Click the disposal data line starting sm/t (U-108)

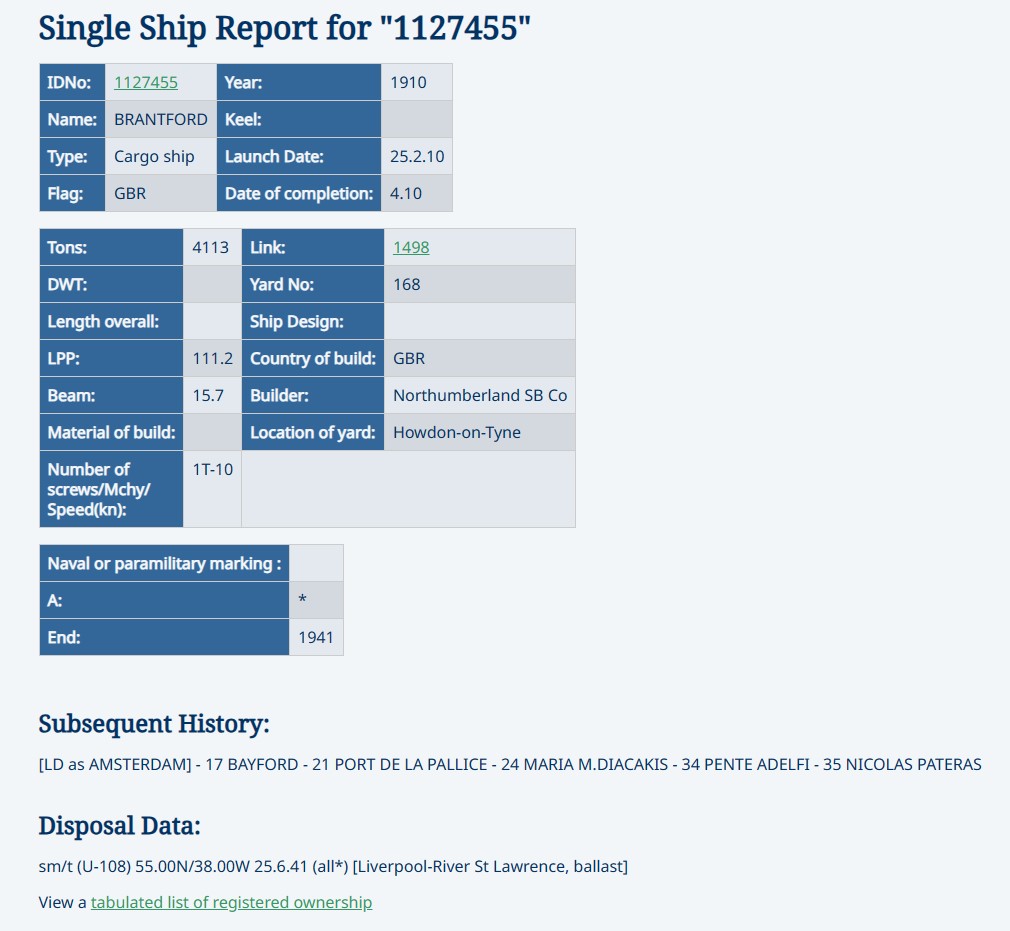coord(333,866)
